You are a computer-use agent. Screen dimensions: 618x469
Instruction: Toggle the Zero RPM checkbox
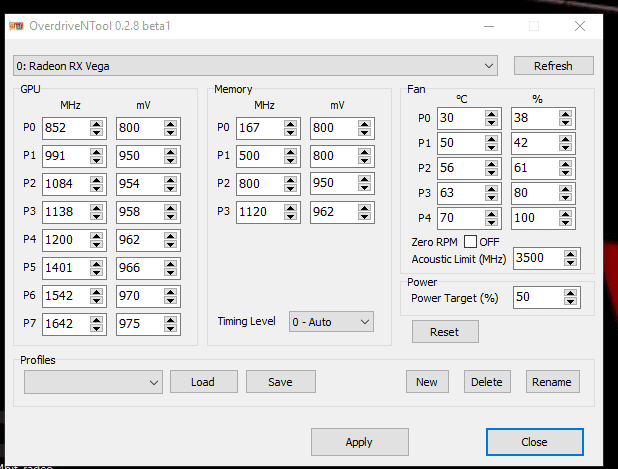(470, 242)
